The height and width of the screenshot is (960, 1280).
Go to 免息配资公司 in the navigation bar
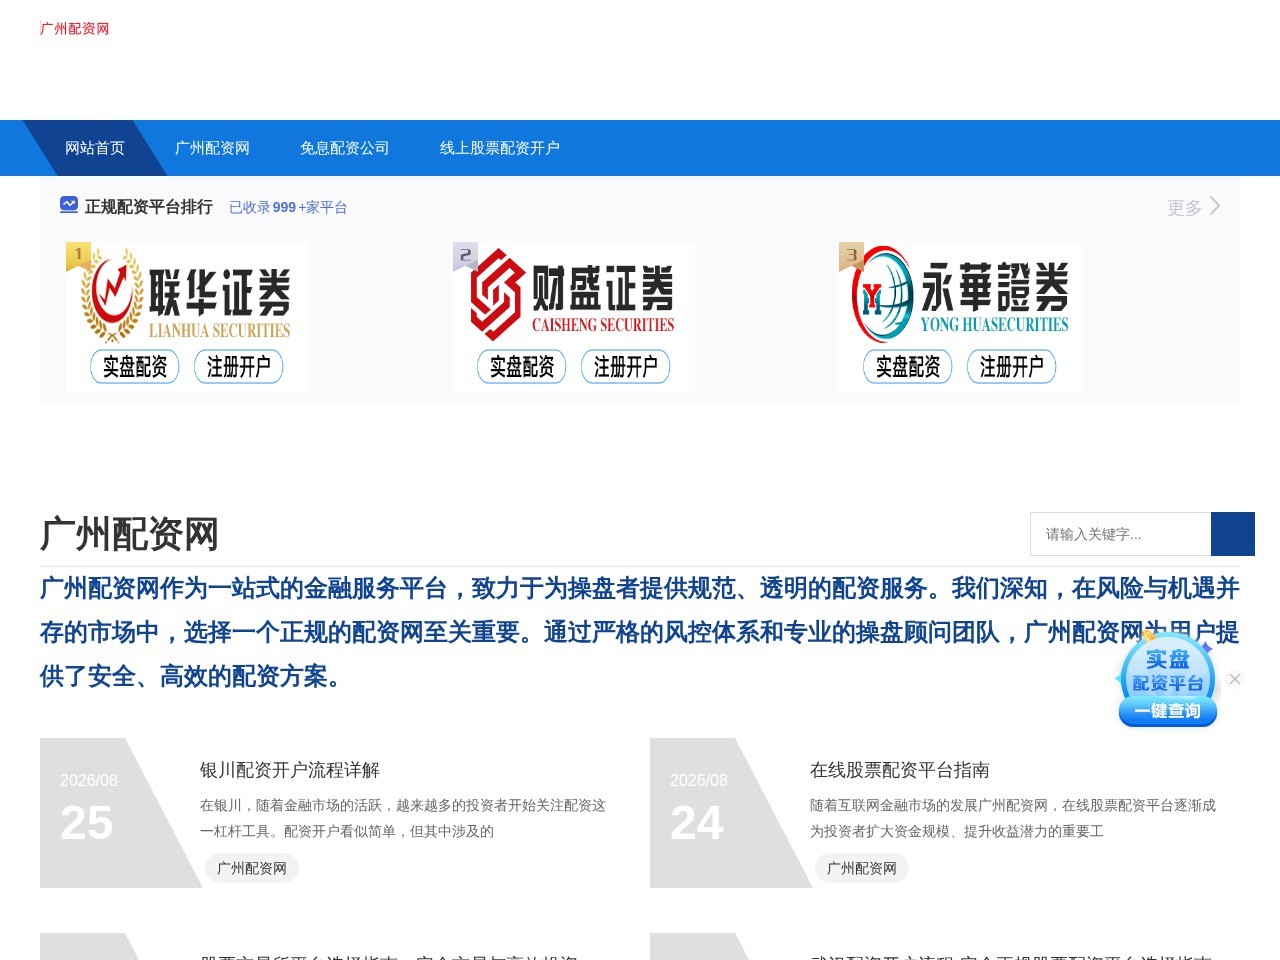[x=344, y=148]
